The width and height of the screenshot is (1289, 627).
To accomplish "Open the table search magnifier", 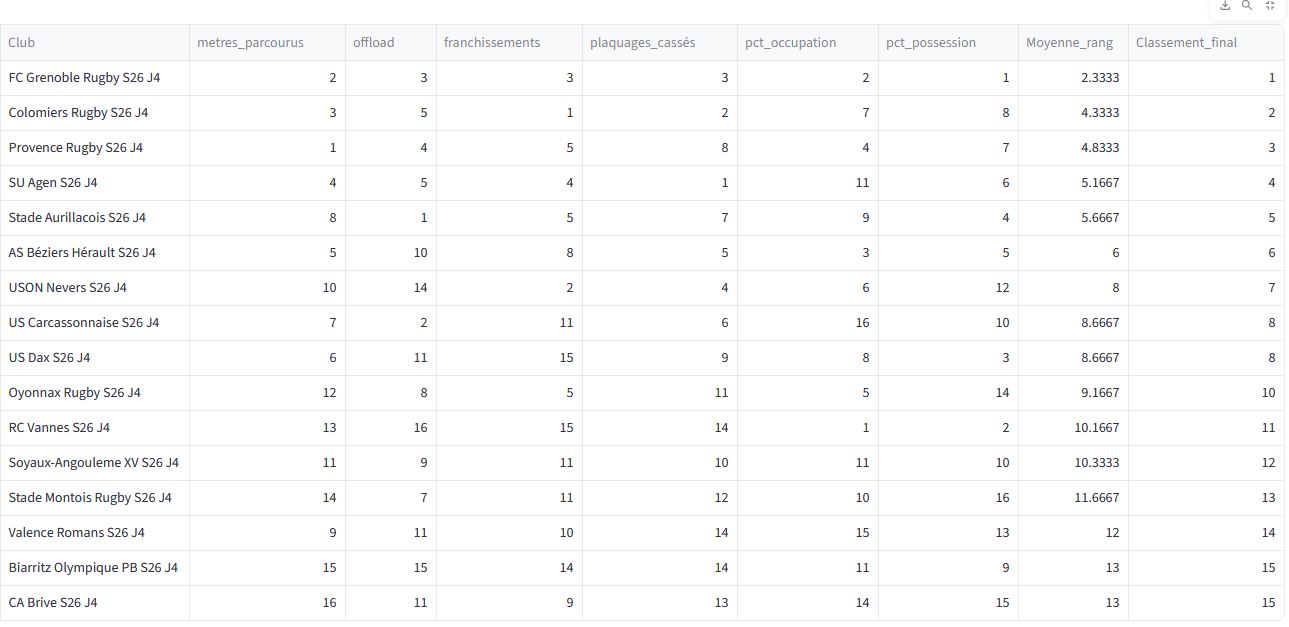I will pos(1247,6).
